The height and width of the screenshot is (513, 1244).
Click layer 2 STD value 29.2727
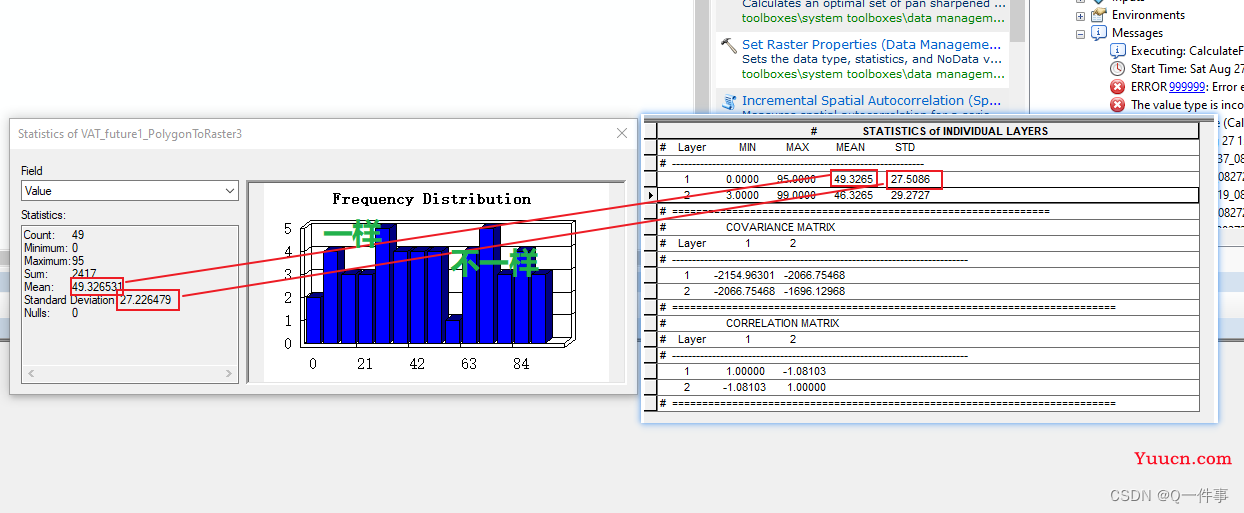(910, 195)
